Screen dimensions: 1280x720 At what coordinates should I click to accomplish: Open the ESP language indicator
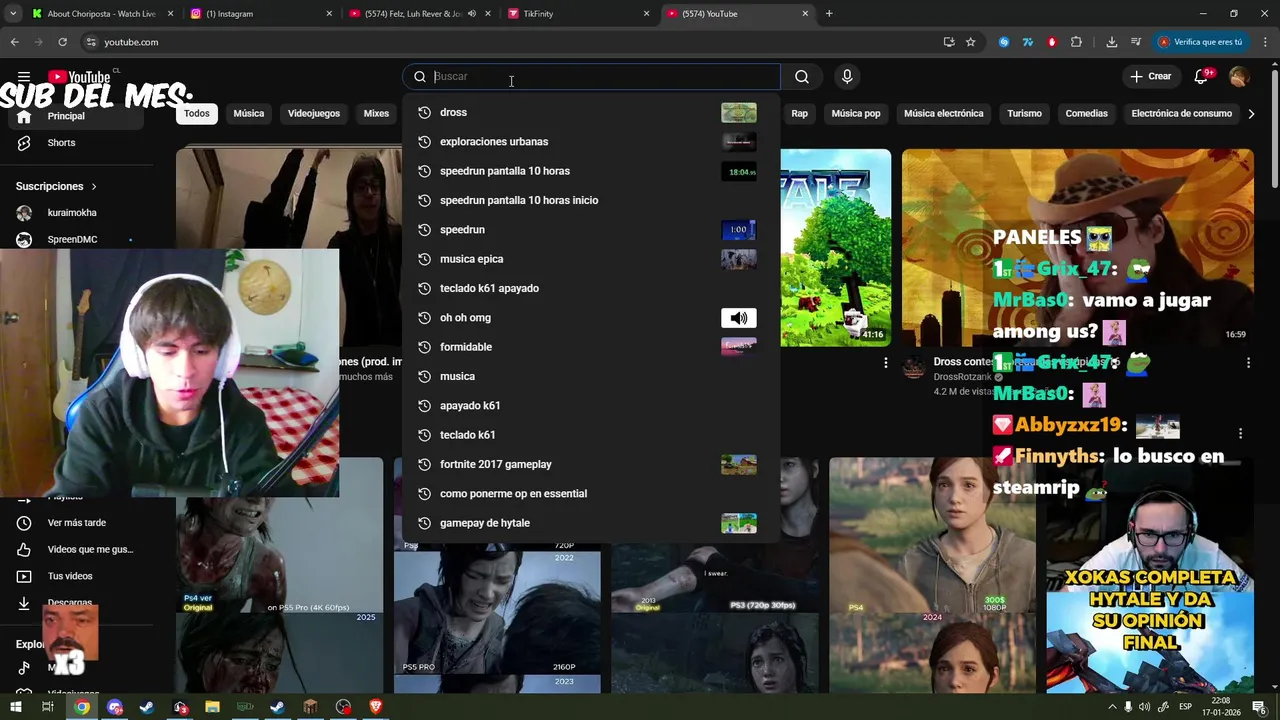(1185, 707)
